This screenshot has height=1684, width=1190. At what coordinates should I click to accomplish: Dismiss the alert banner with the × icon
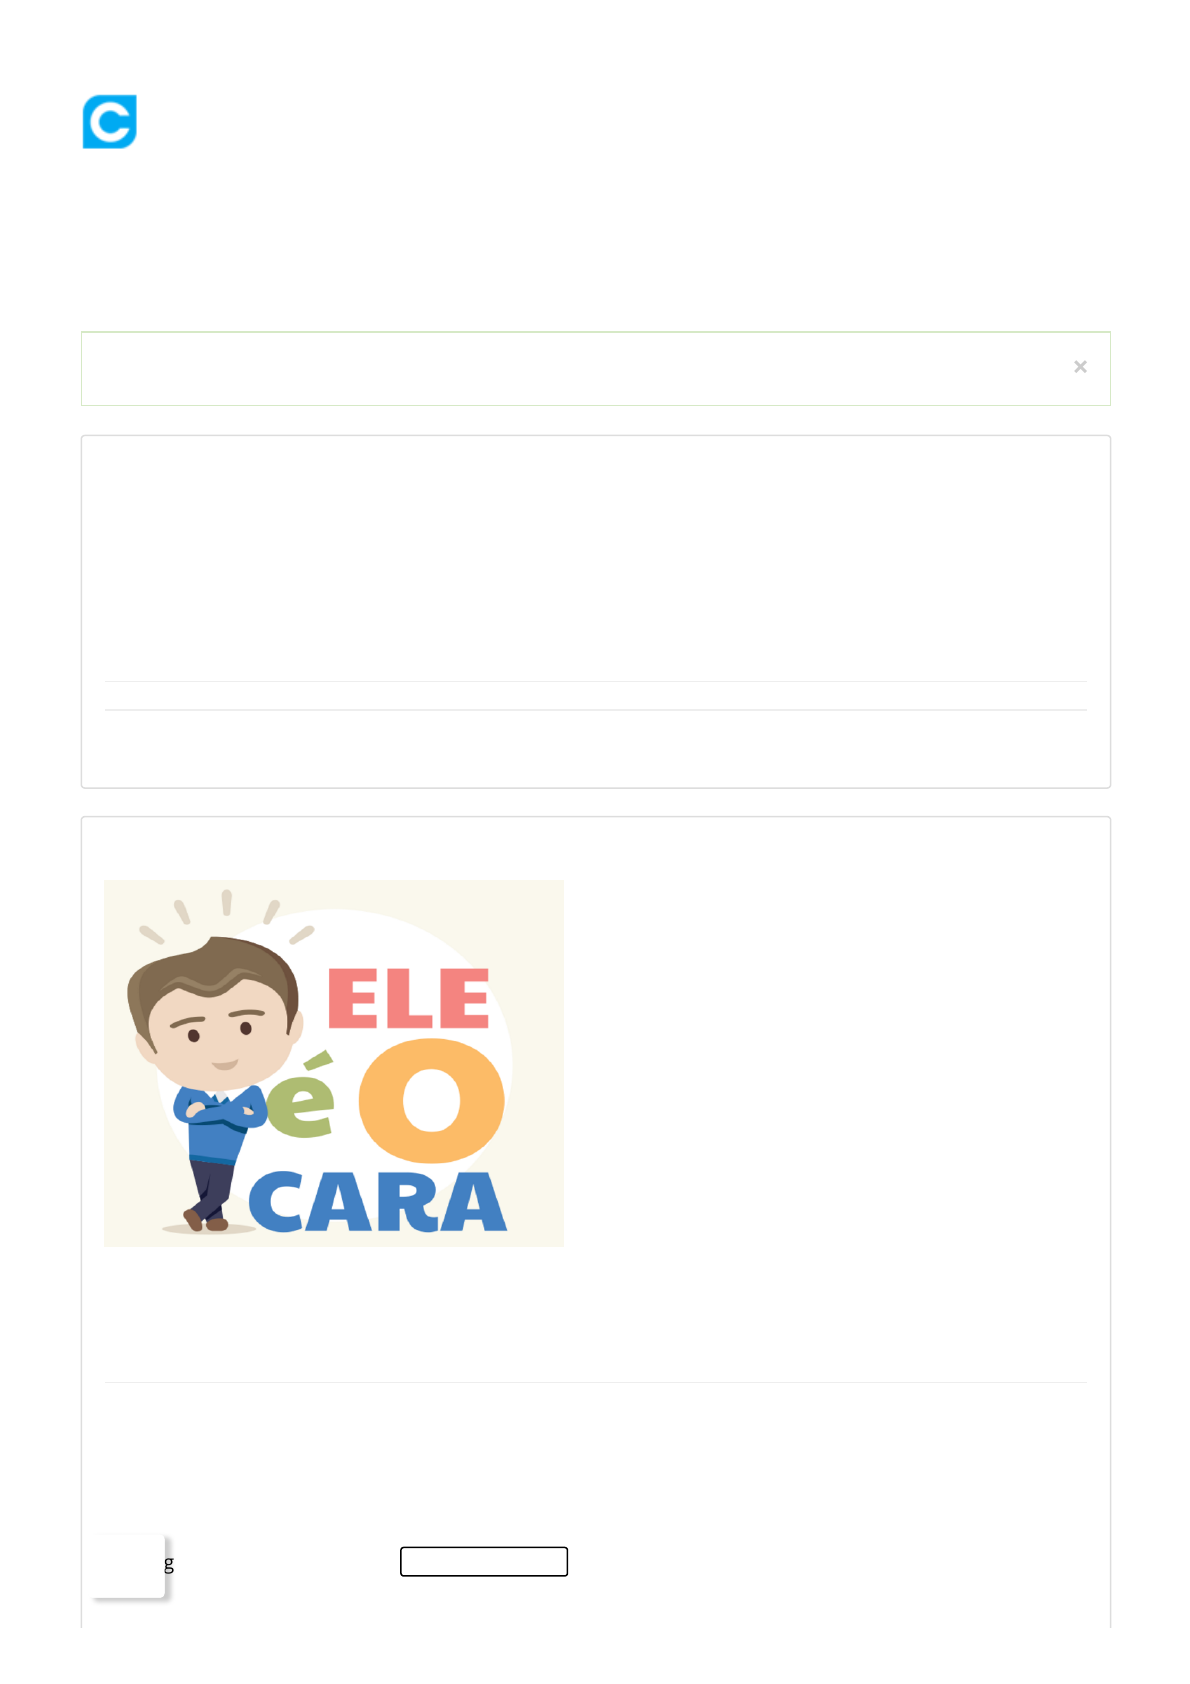(1080, 367)
